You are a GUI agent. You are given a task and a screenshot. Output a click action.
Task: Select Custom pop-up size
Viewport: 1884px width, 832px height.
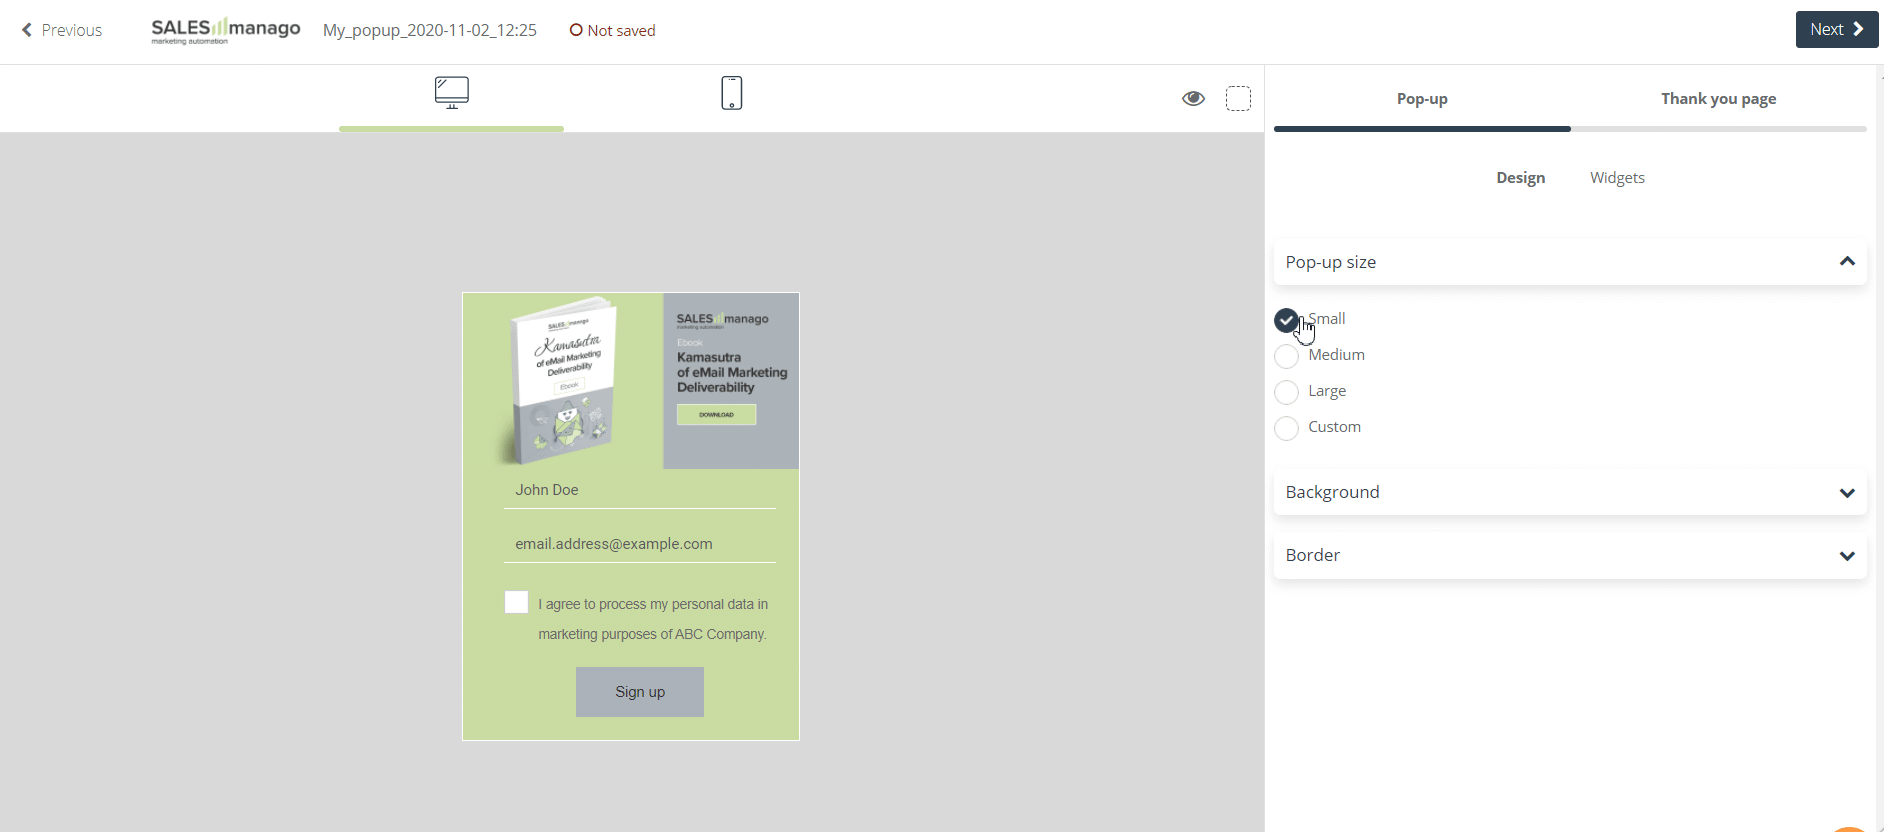click(x=1287, y=428)
